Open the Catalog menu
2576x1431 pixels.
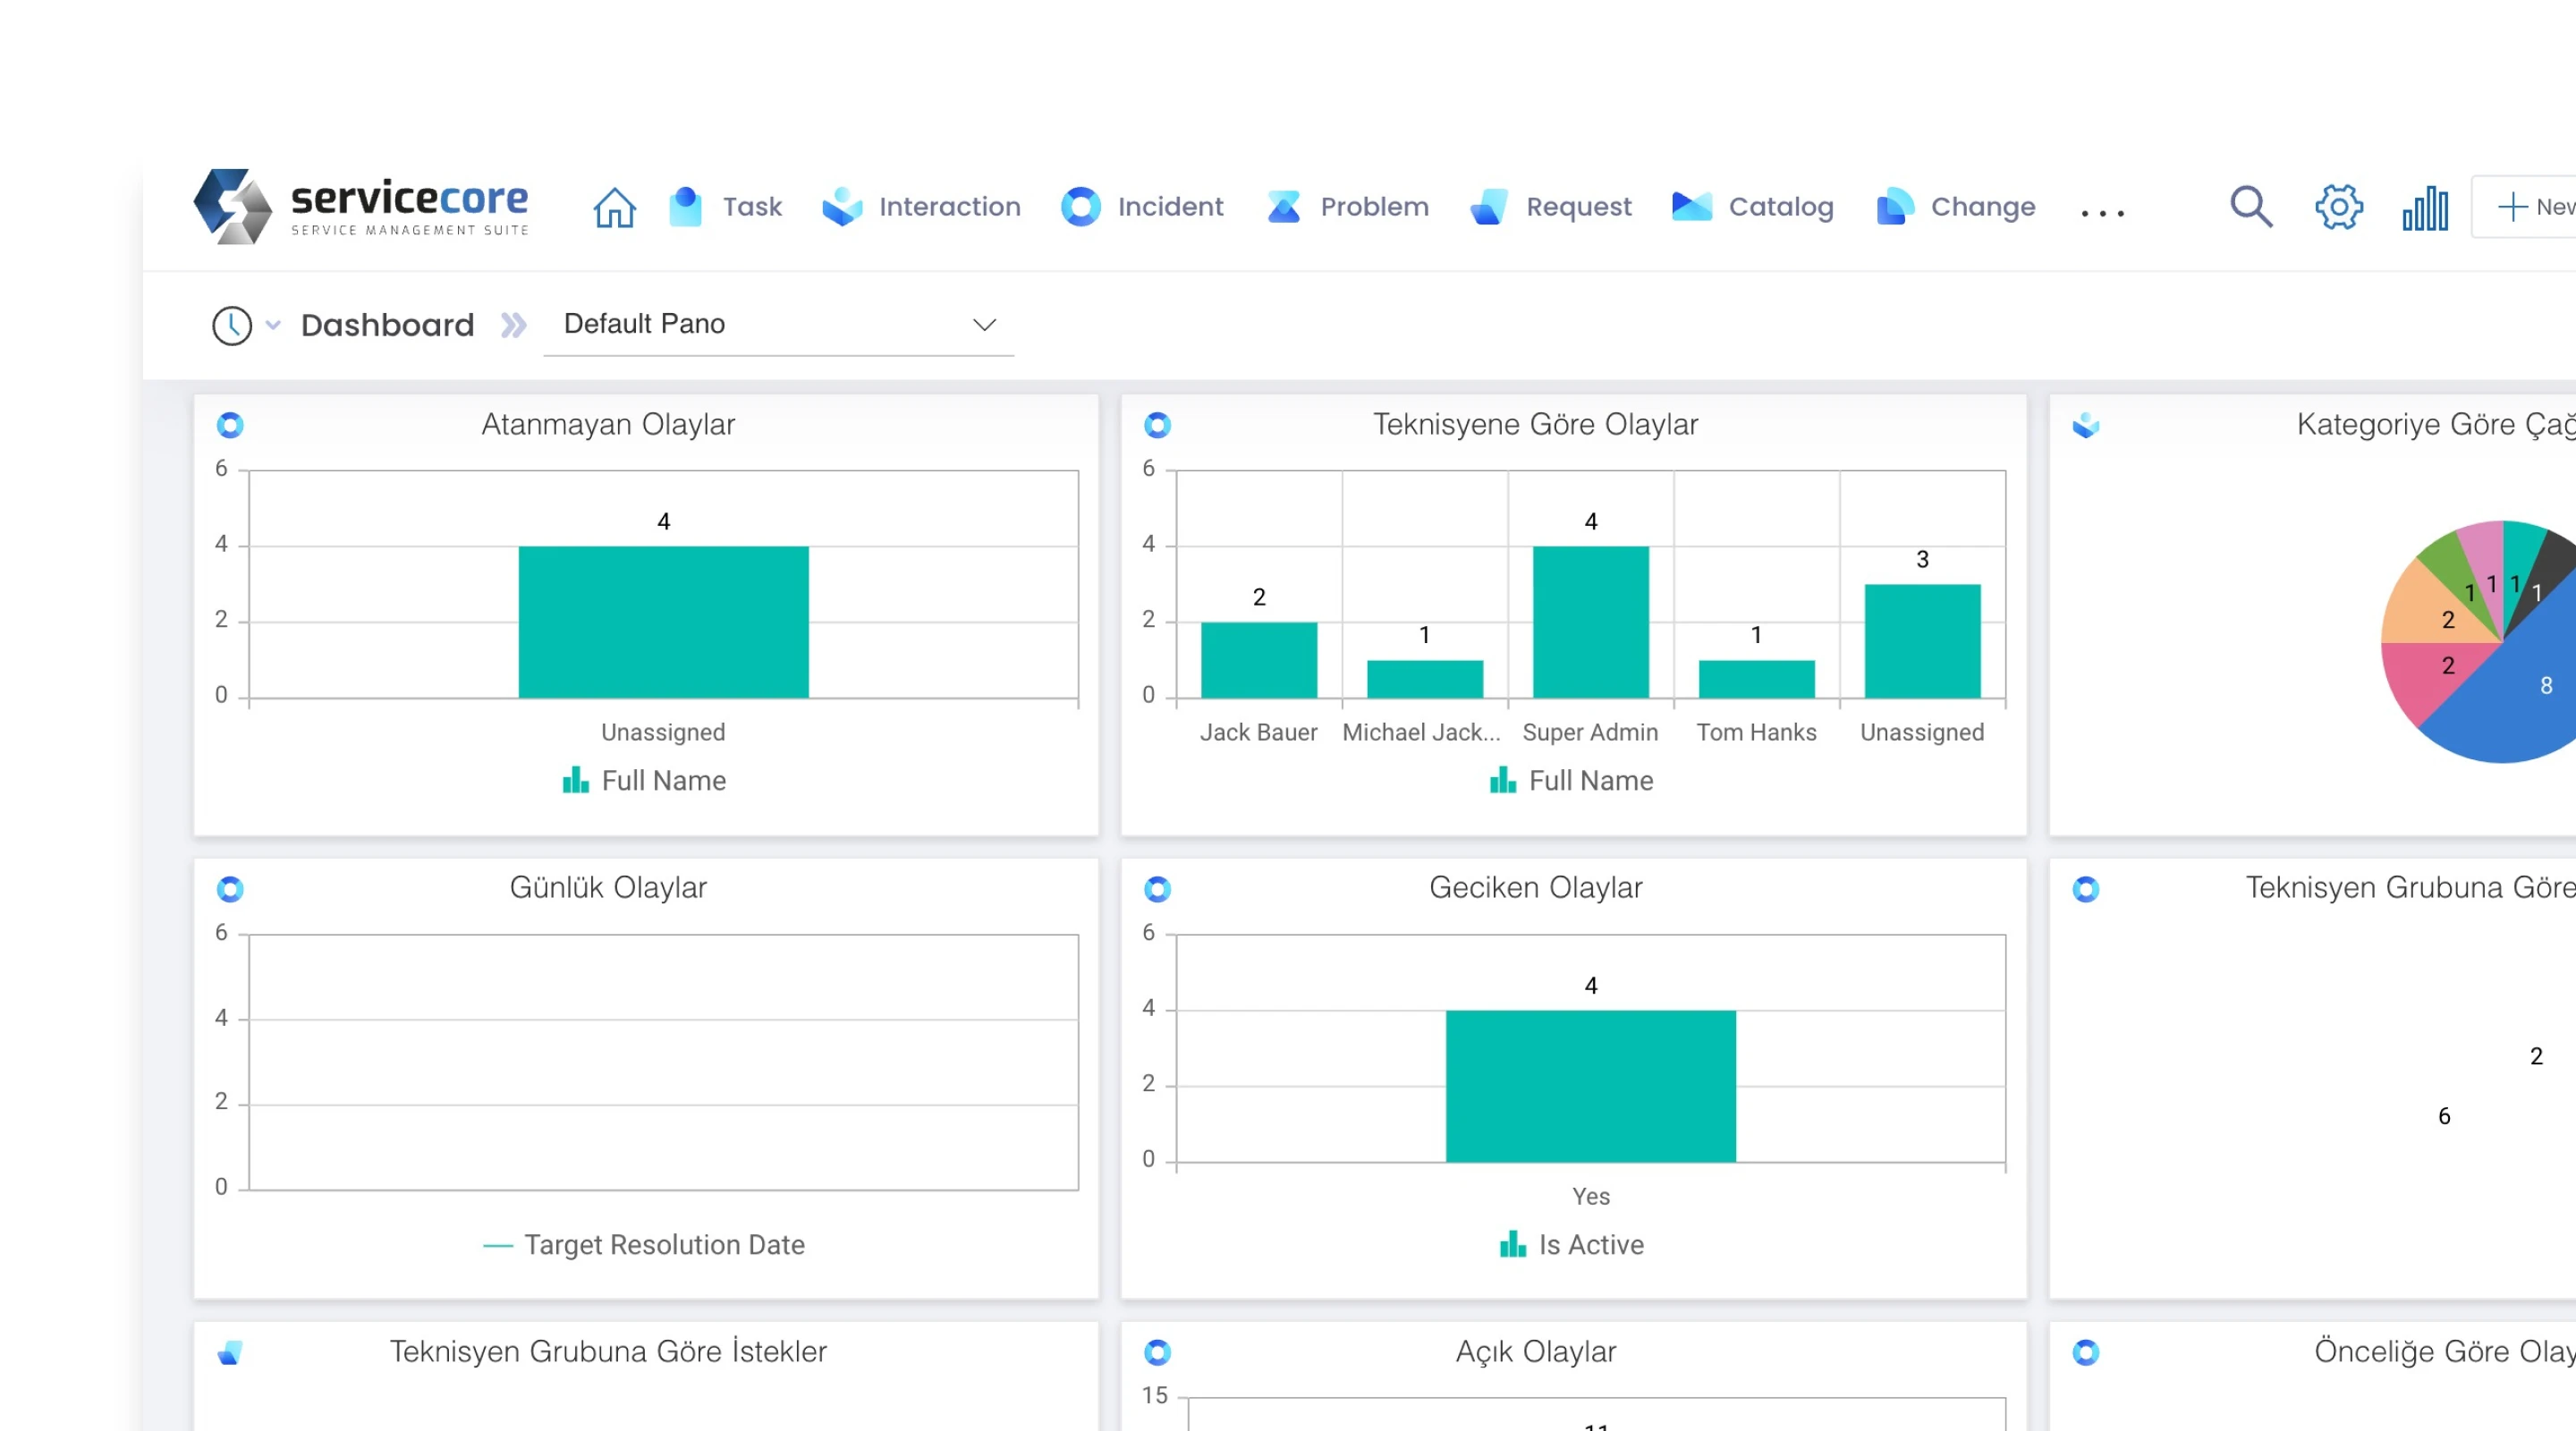[1781, 207]
